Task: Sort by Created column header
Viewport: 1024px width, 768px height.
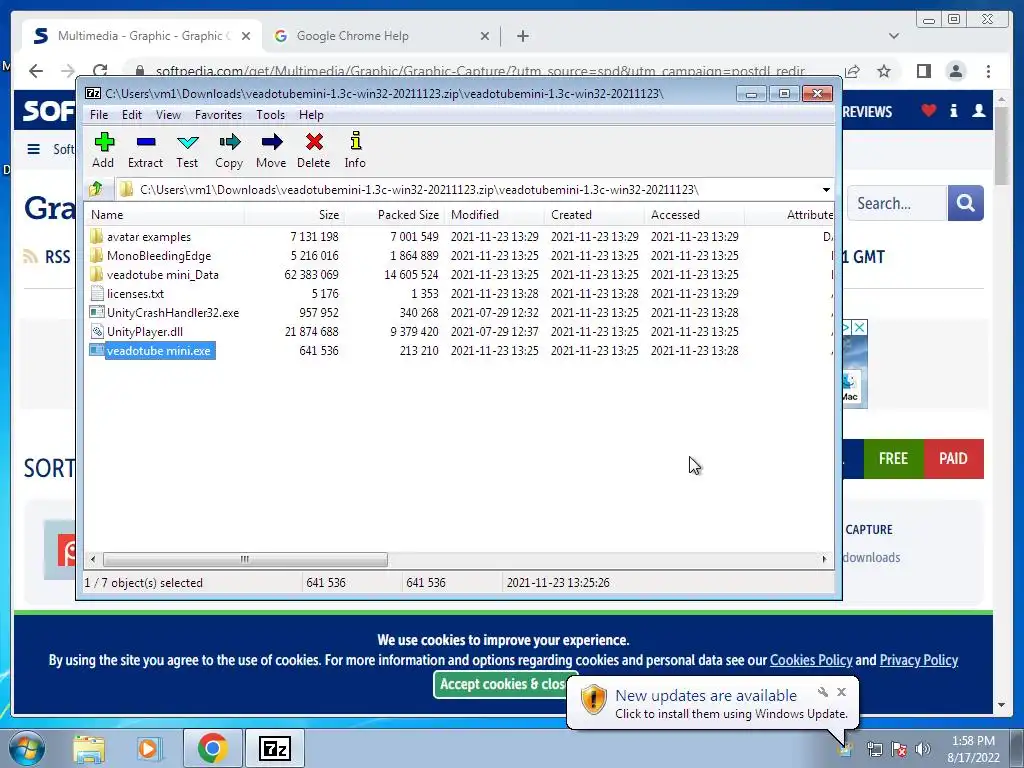Action: (x=594, y=215)
